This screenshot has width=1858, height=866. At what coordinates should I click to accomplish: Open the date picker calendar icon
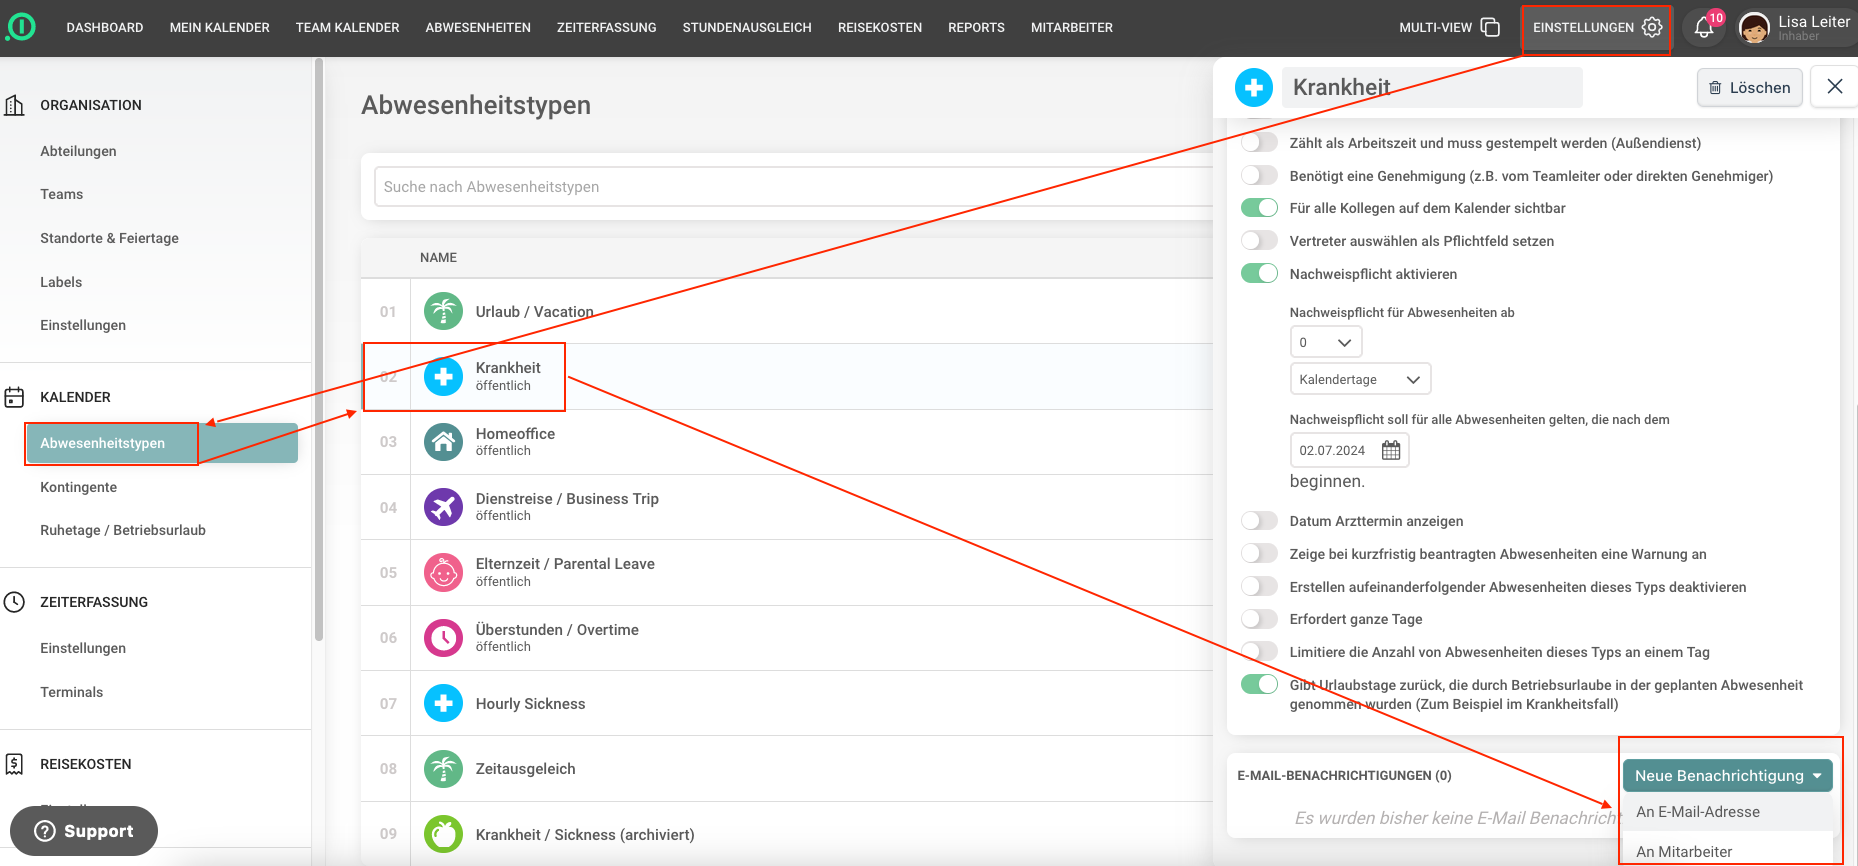coord(1391,450)
